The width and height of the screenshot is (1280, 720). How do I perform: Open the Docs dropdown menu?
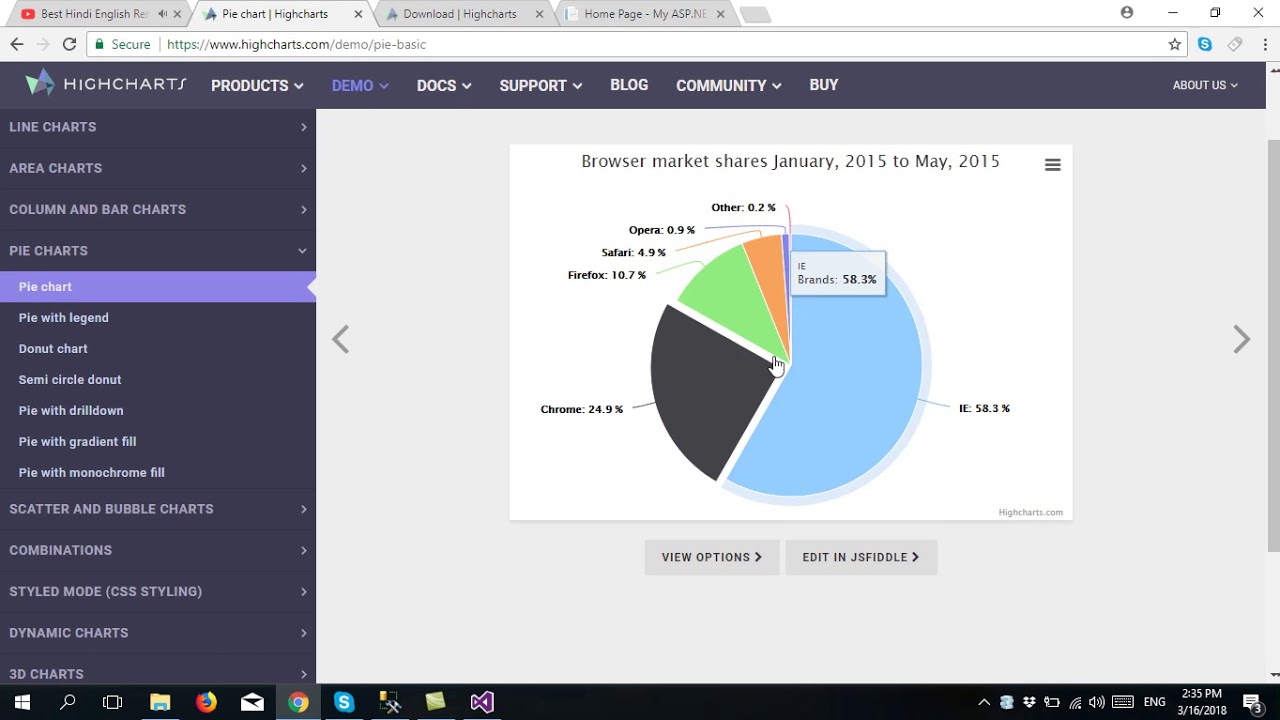click(444, 86)
